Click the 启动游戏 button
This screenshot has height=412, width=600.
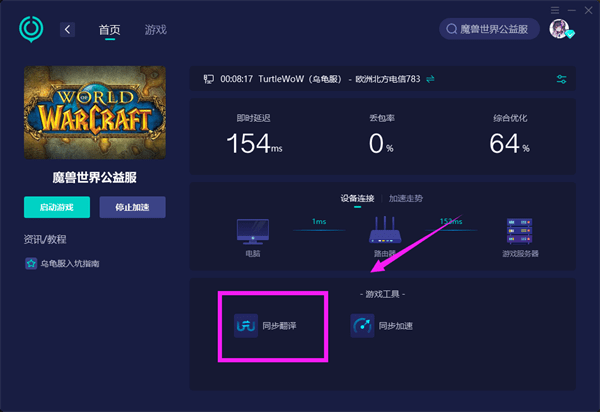tap(57, 207)
